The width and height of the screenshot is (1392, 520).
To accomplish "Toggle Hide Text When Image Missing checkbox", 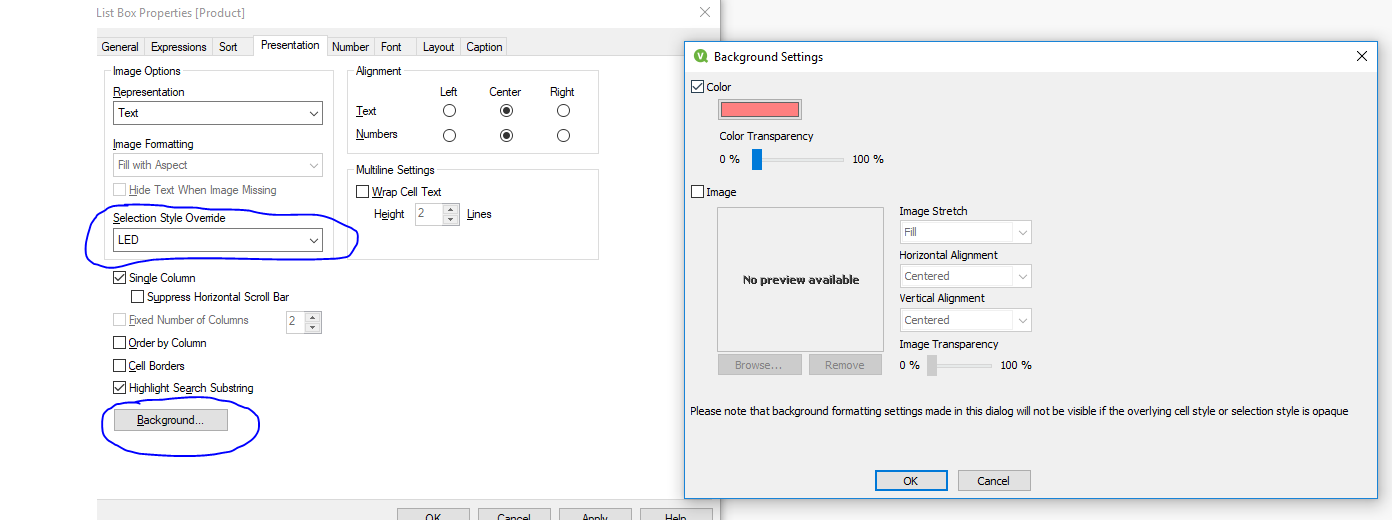I will (120, 190).
